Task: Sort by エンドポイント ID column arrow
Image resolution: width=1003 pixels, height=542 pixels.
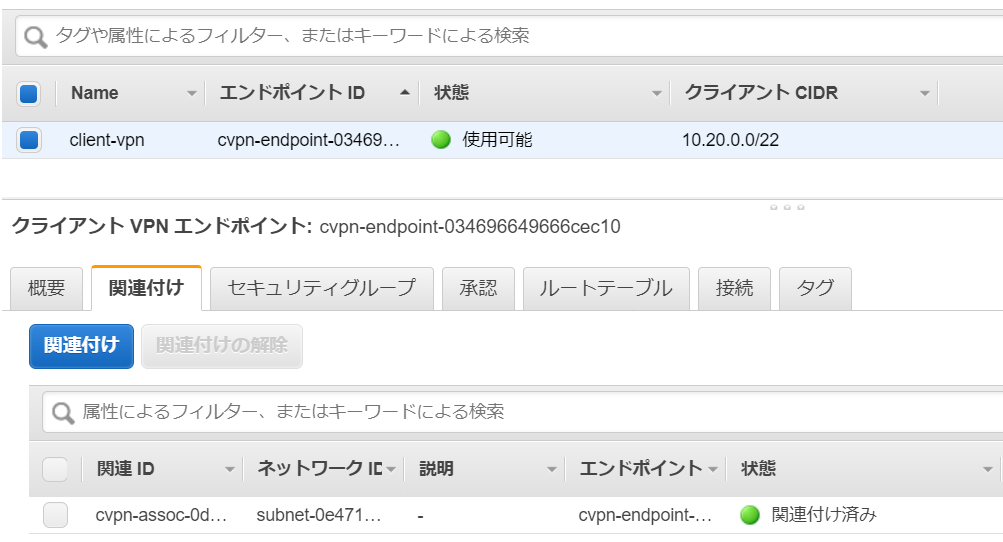Action: coord(404,92)
